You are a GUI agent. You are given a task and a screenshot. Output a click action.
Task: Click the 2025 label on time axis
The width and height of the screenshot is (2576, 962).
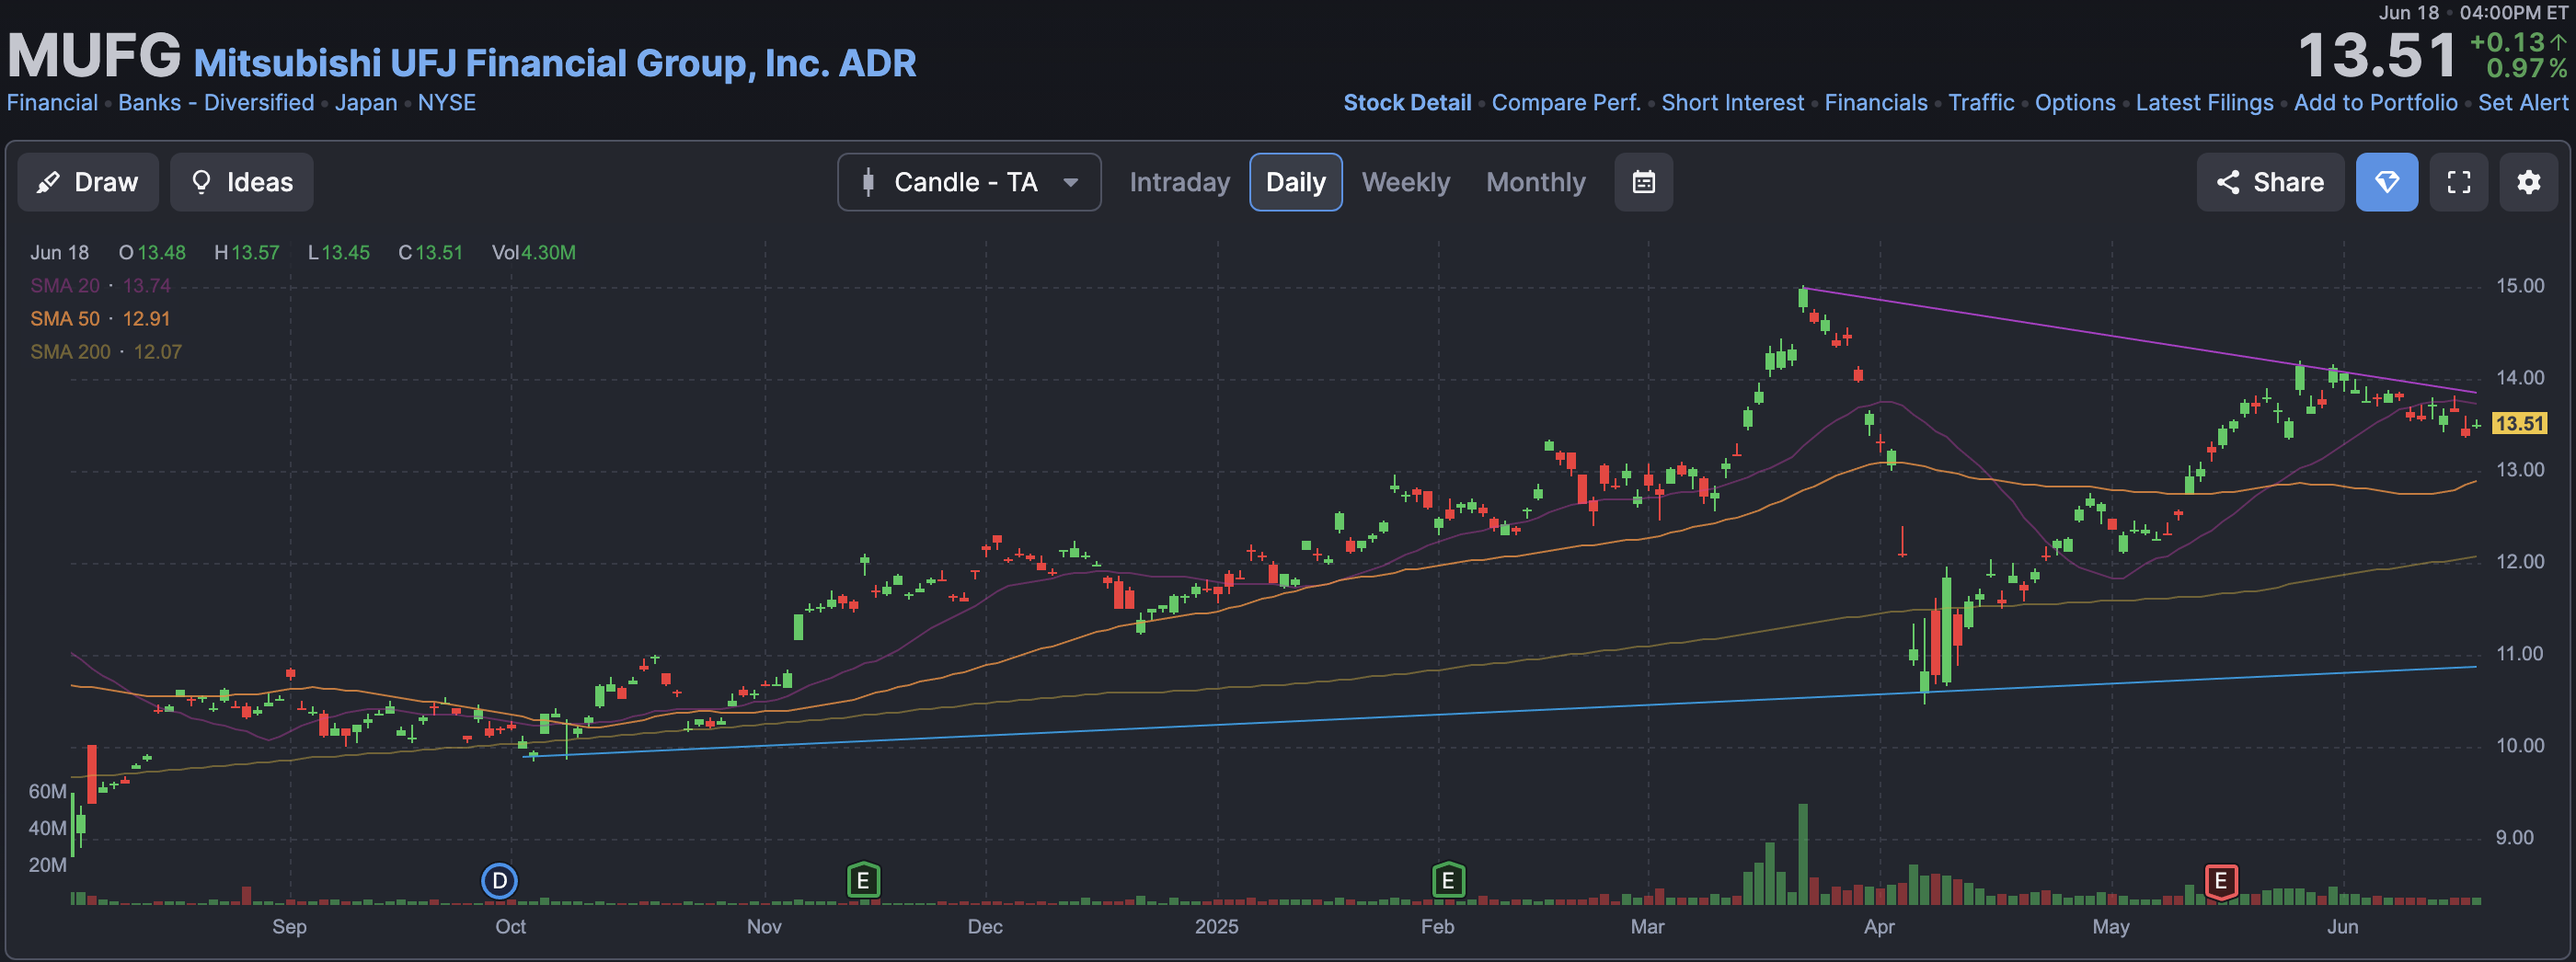(x=1216, y=927)
